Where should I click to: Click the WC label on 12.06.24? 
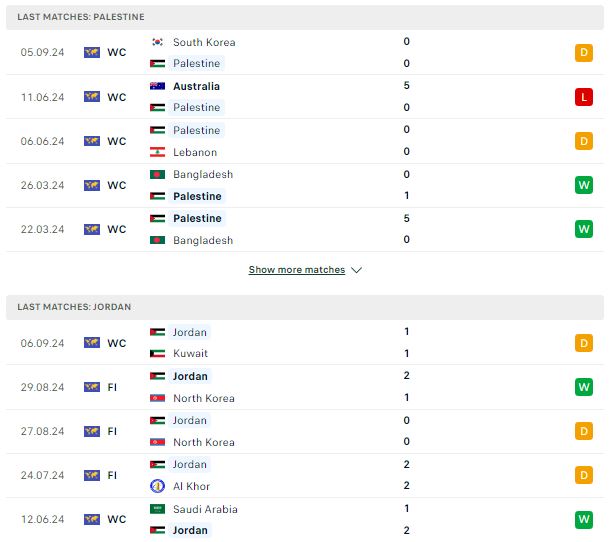click(x=117, y=519)
